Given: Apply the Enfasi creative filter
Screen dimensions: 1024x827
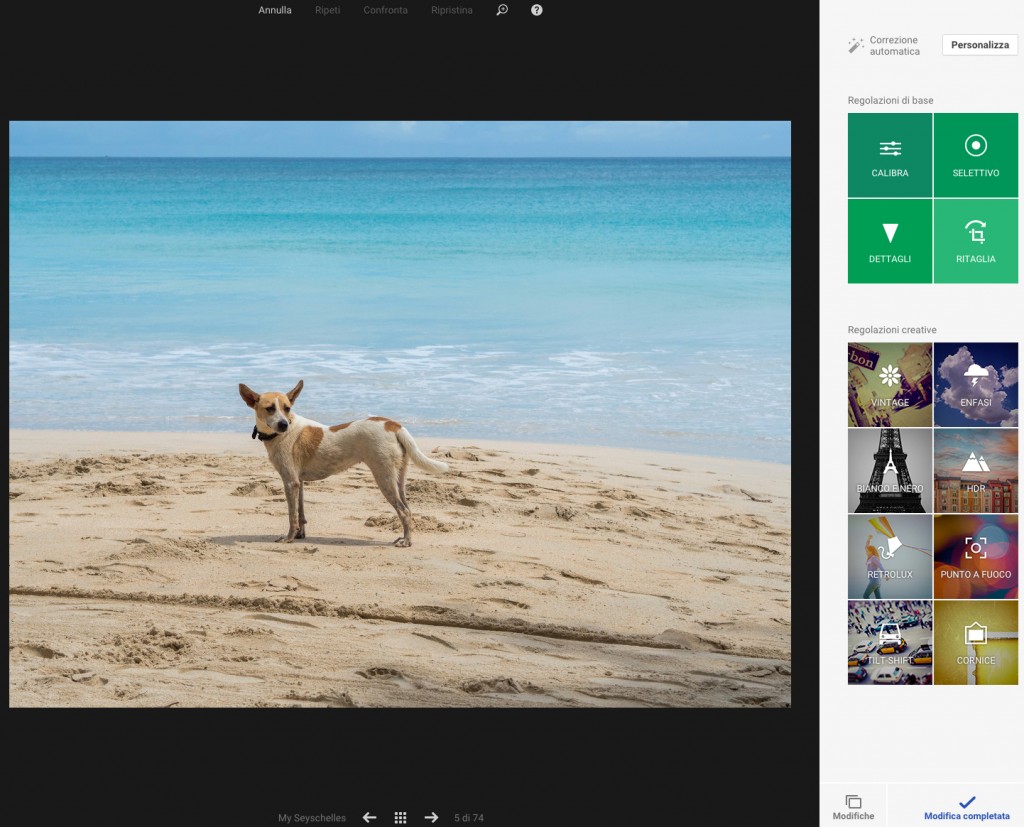Looking at the screenshot, I should pyautogui.click(x=975, y=385).
